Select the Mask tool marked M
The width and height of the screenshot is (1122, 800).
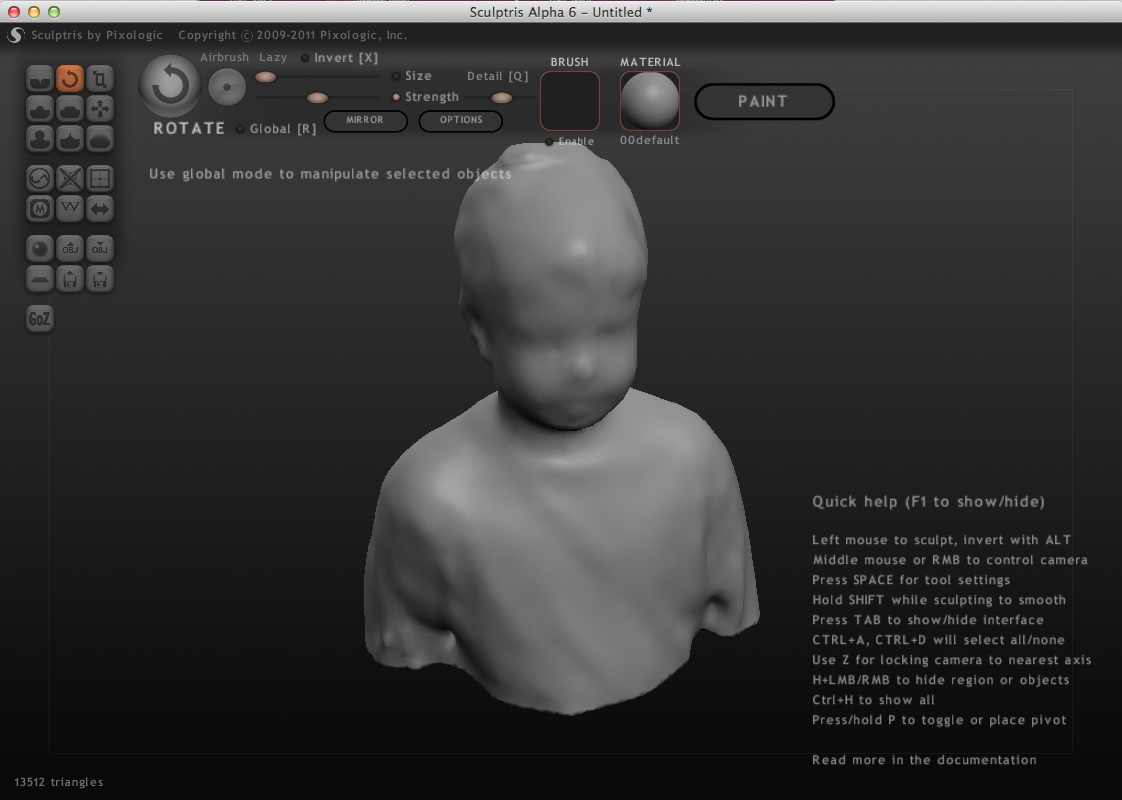(x=40, y=209)
